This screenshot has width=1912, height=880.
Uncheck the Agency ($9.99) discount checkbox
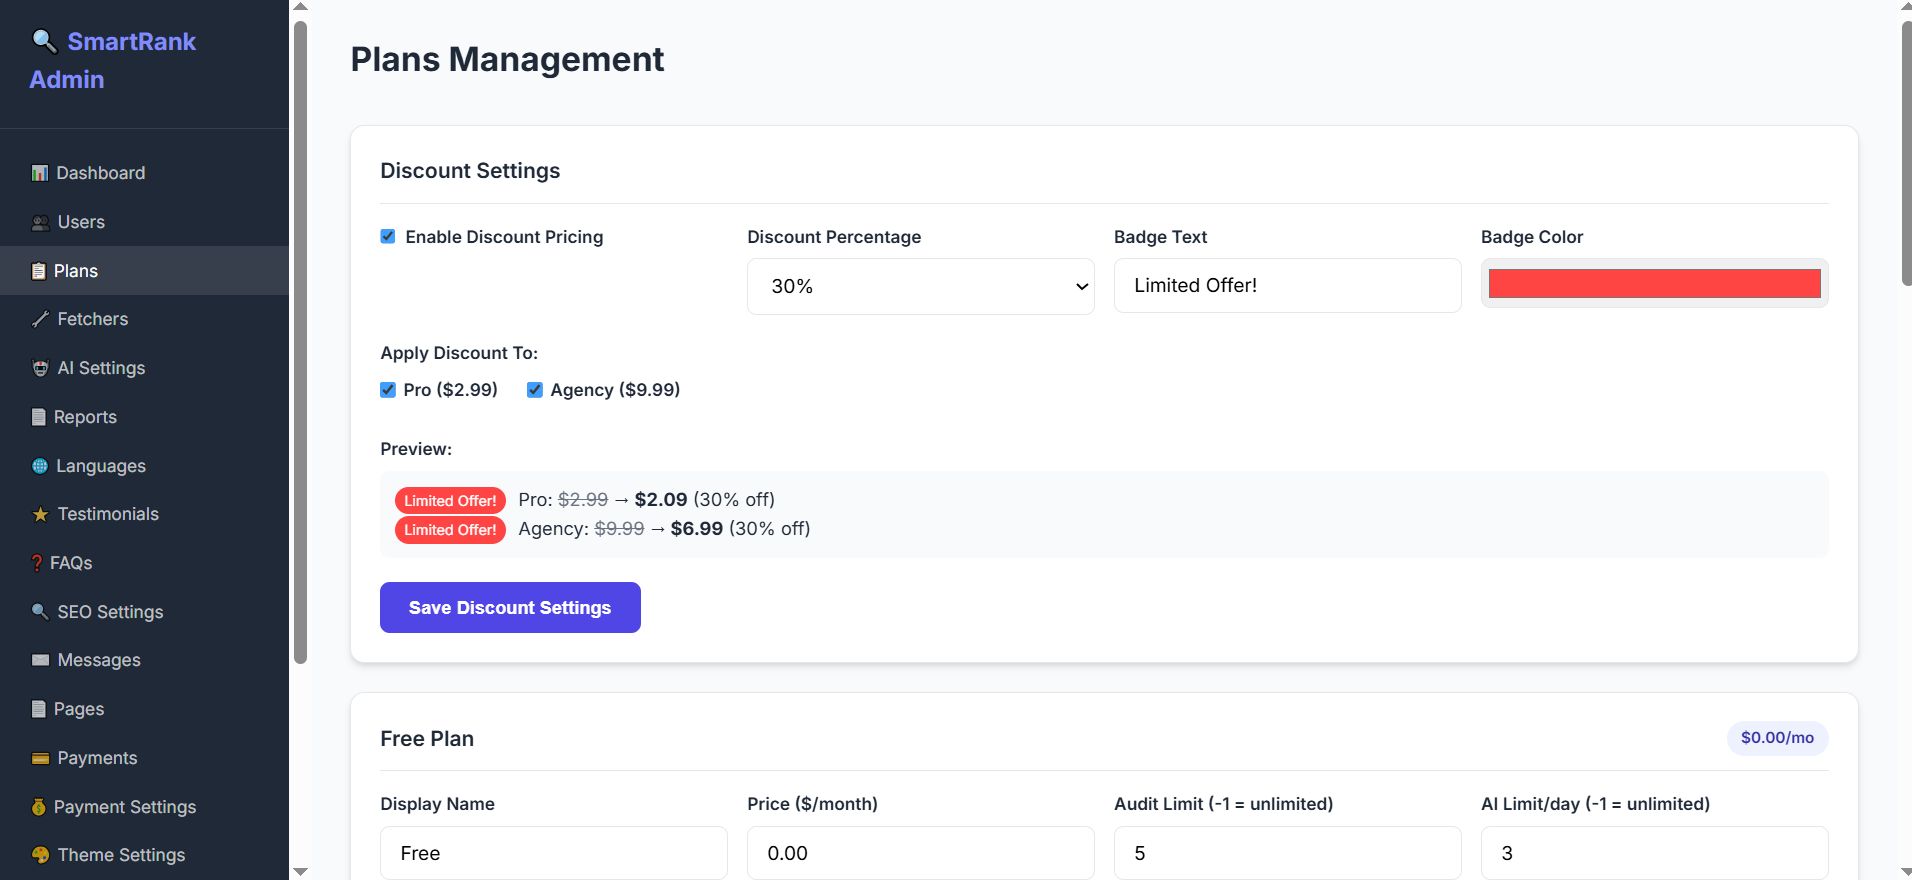click(535, 390)
